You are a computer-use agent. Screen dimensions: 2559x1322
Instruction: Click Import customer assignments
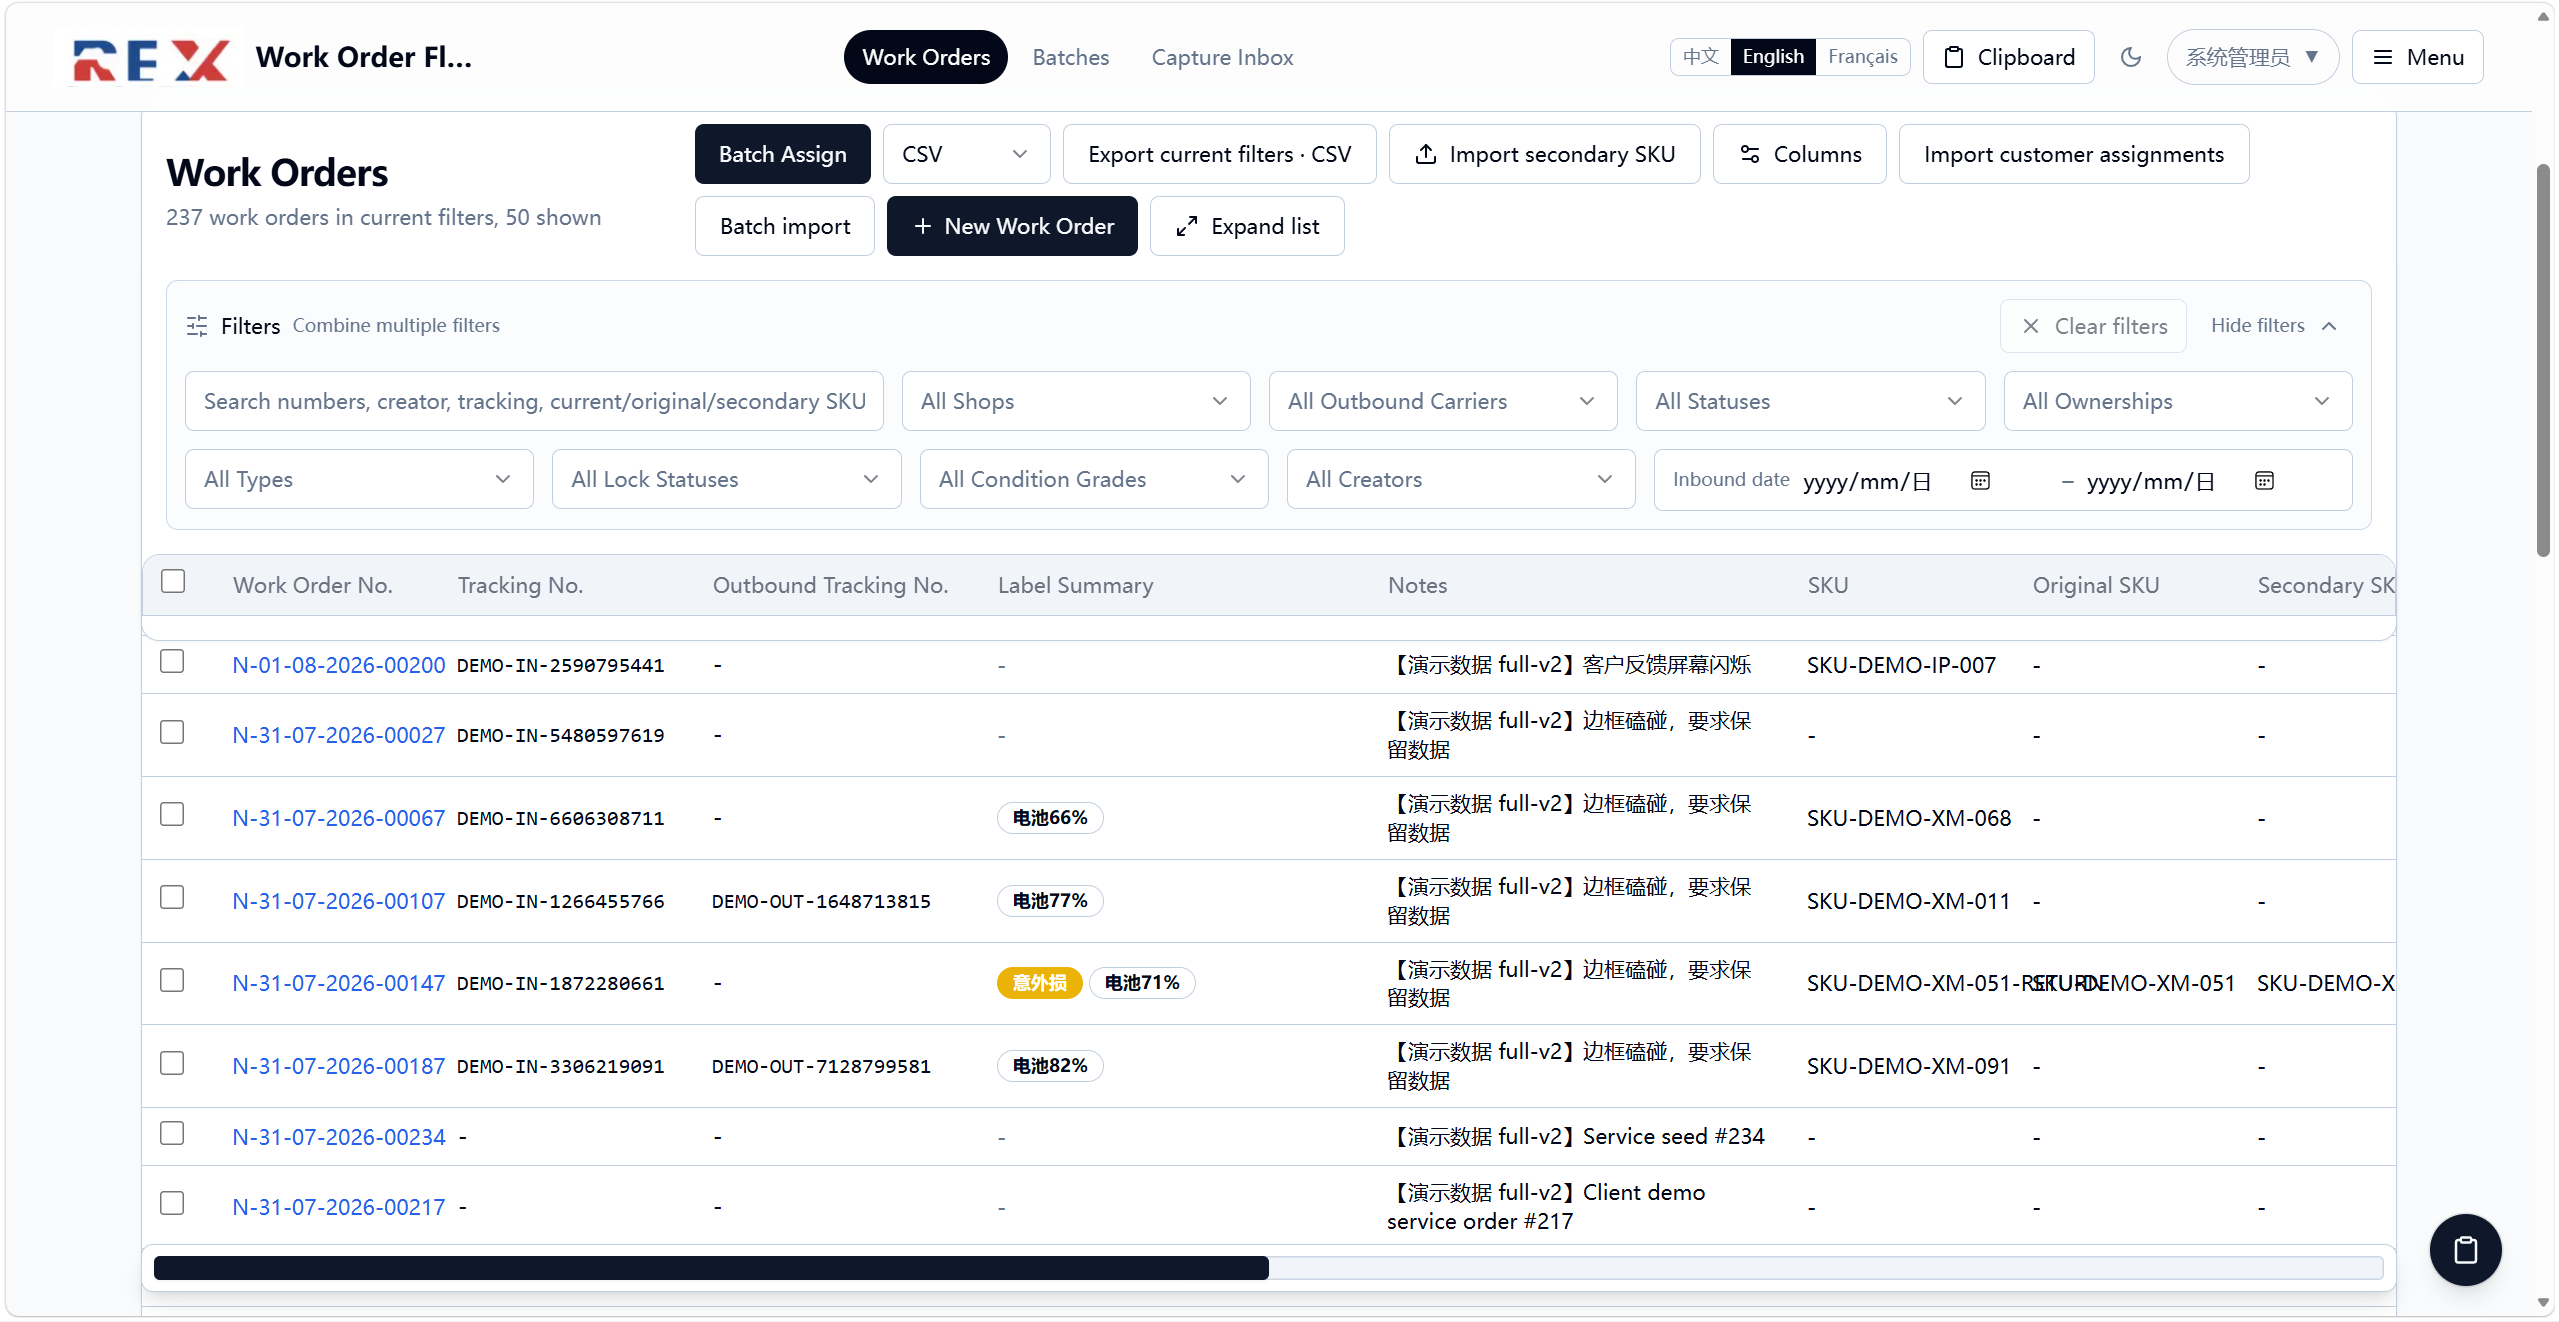click(2073, 154)
